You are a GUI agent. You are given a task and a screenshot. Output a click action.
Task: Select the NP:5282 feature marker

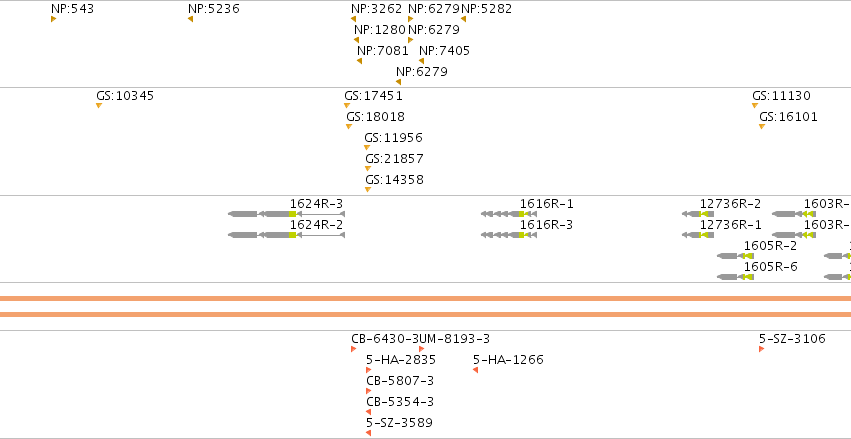tap(463, 19)
